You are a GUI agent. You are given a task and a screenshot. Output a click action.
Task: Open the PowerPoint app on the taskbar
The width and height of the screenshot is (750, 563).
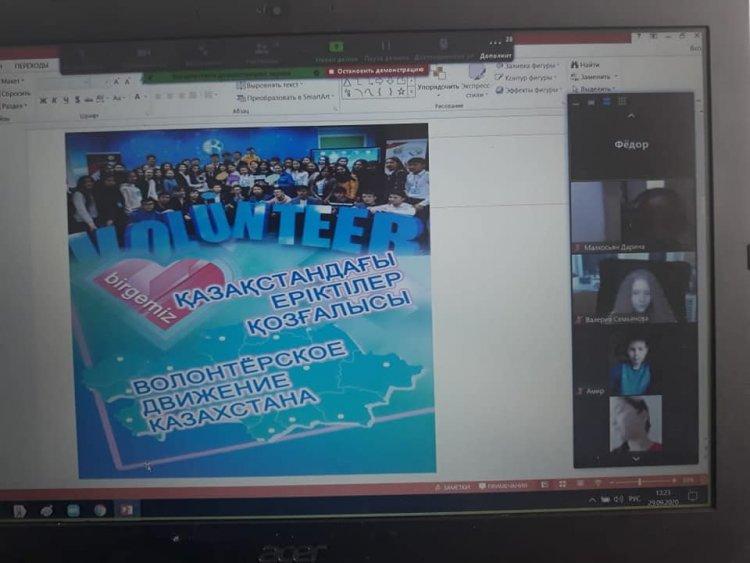click(126, 510)
